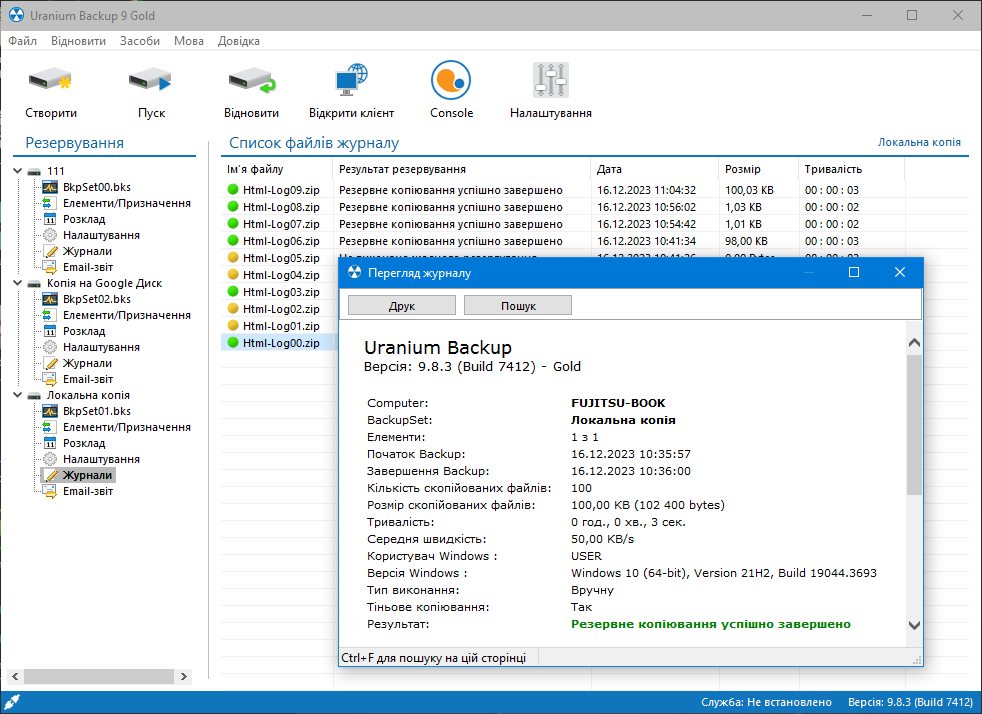Select Html-Log04.zip row

(281, 274)
